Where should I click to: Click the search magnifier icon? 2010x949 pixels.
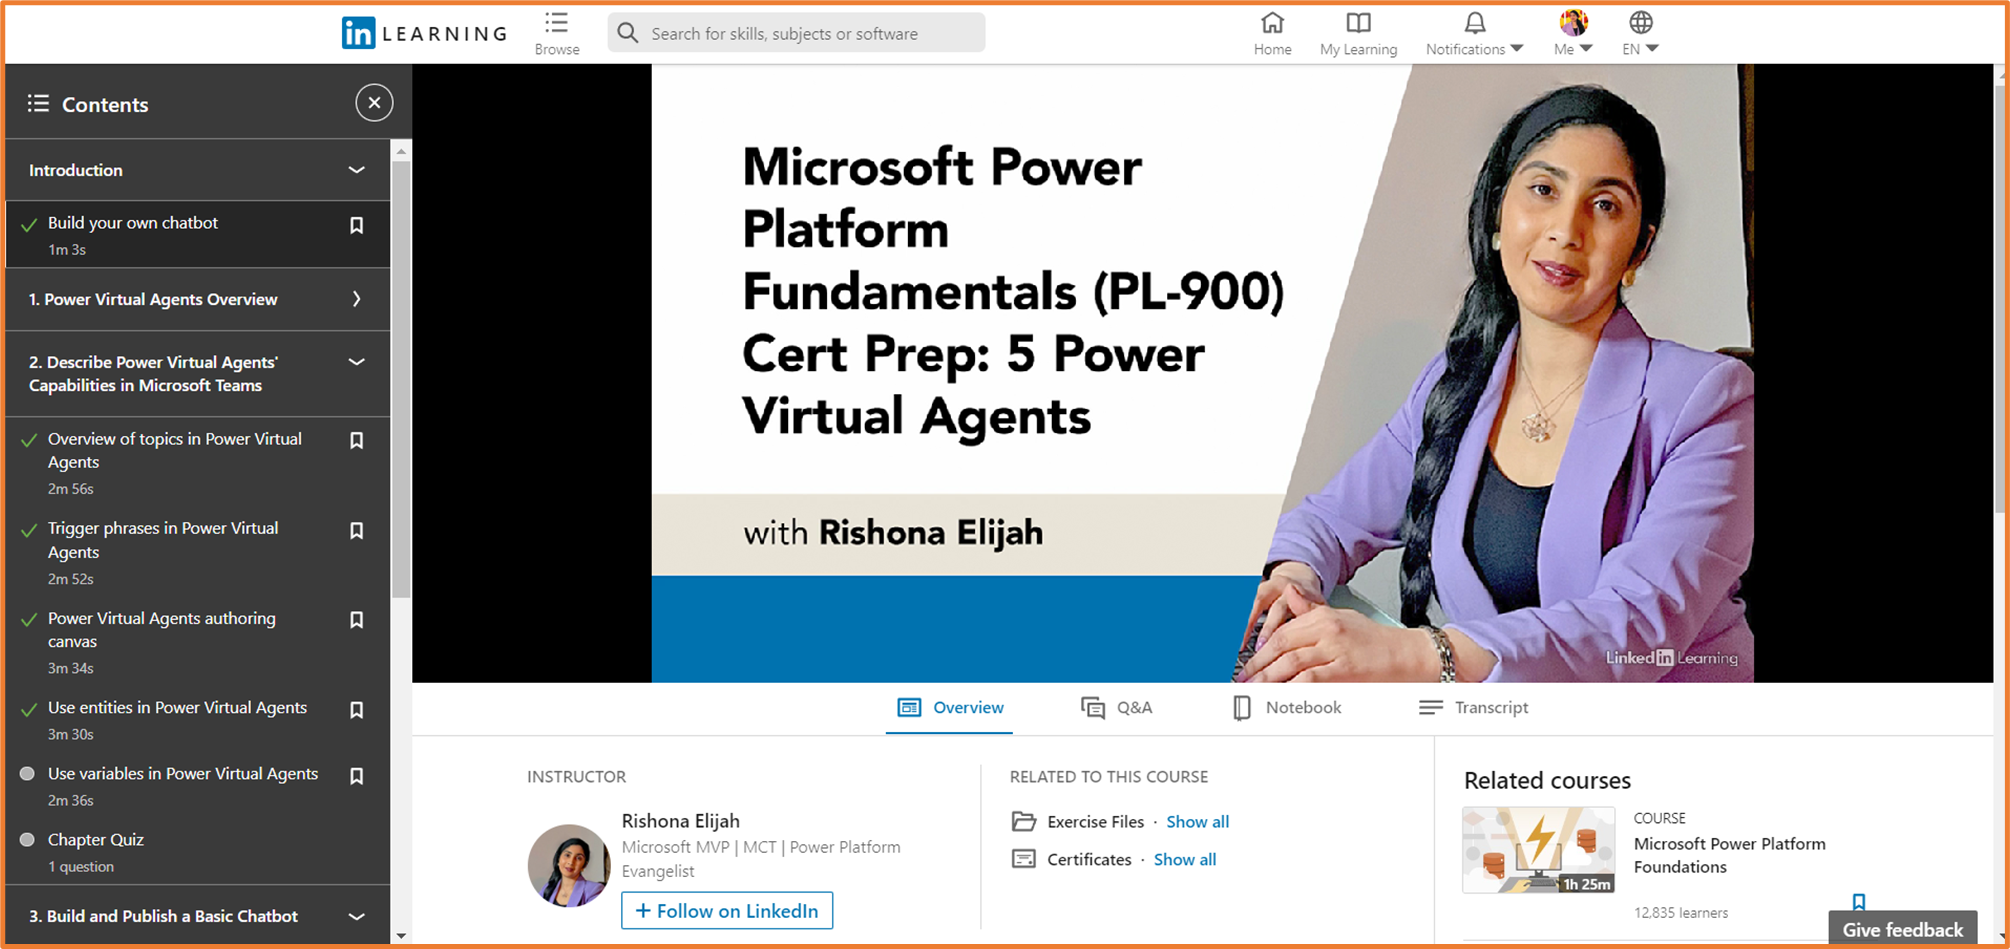point(628,33)
